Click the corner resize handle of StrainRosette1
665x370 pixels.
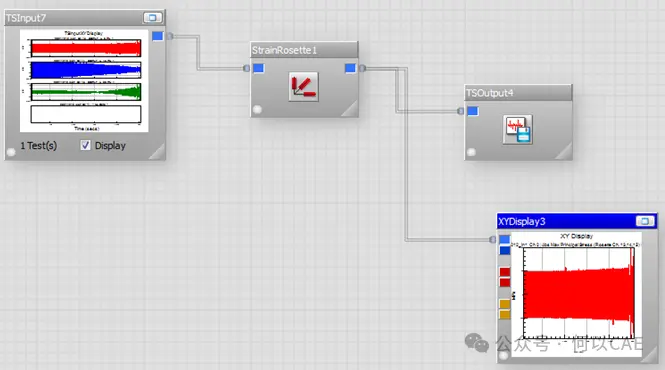click(x=350, y=109)
